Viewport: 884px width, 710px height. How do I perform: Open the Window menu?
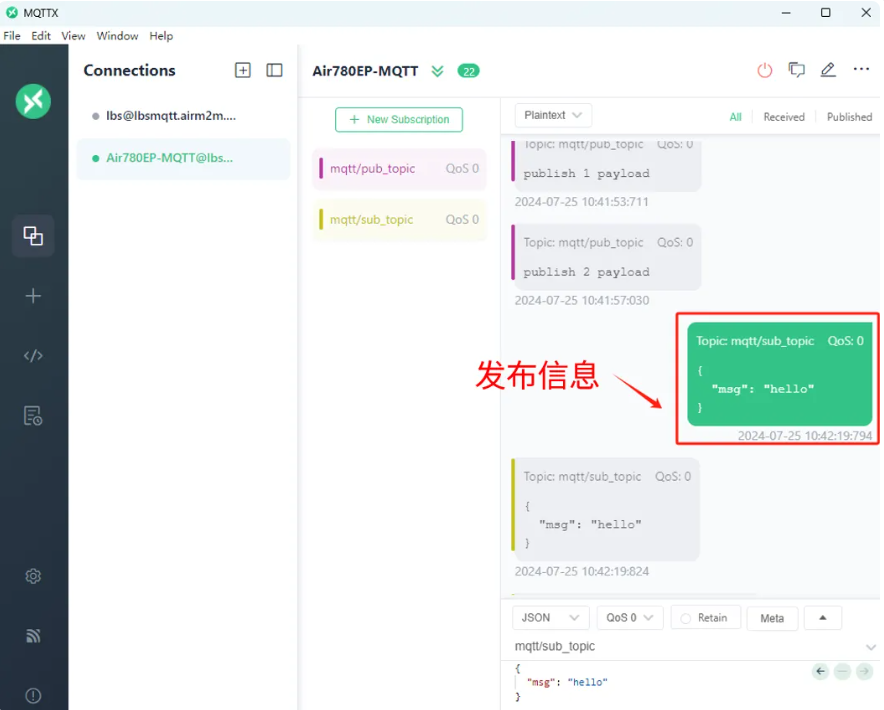[117, 36]
